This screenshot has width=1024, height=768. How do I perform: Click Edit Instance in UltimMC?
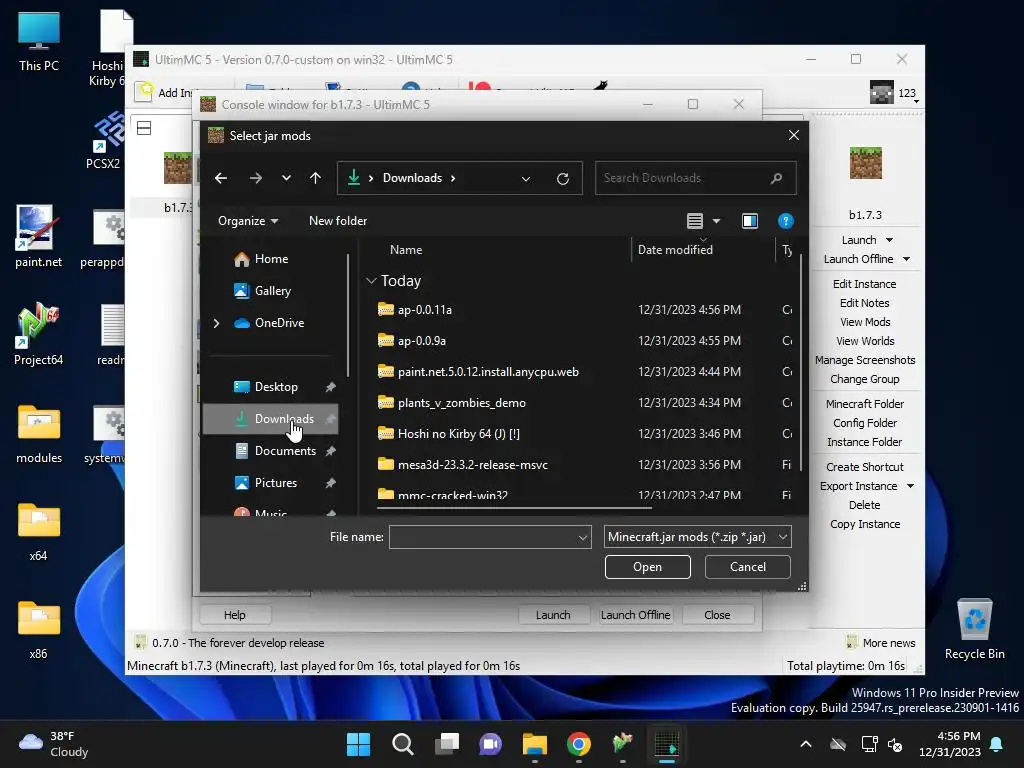[864, 284]
